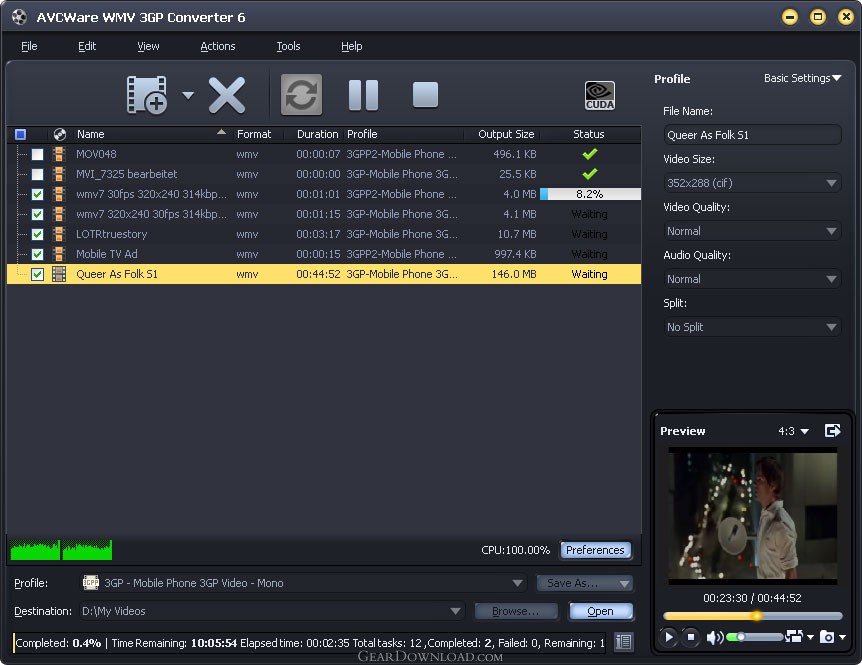Click the Remove (X) toolbar icon
The width and height of the screenshot is (862, 665).
tap(227, 95)
